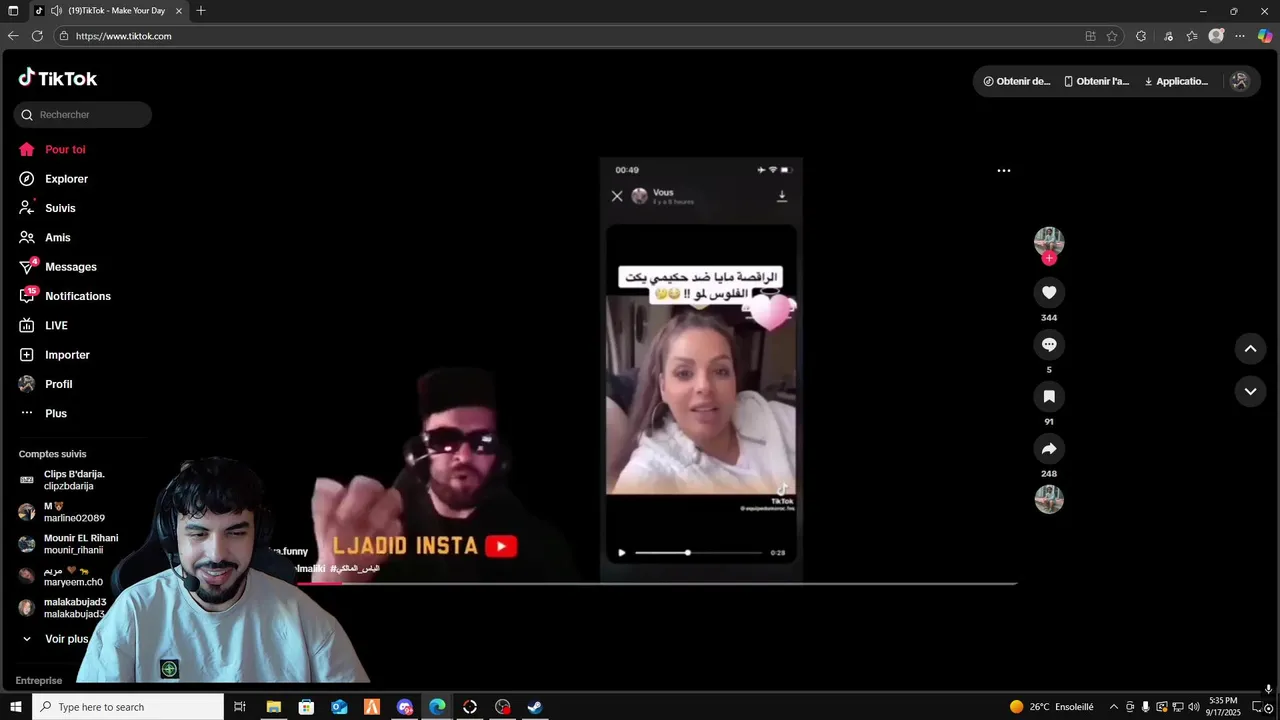Seek on the TikTok video progress bar

coord(657,583)
